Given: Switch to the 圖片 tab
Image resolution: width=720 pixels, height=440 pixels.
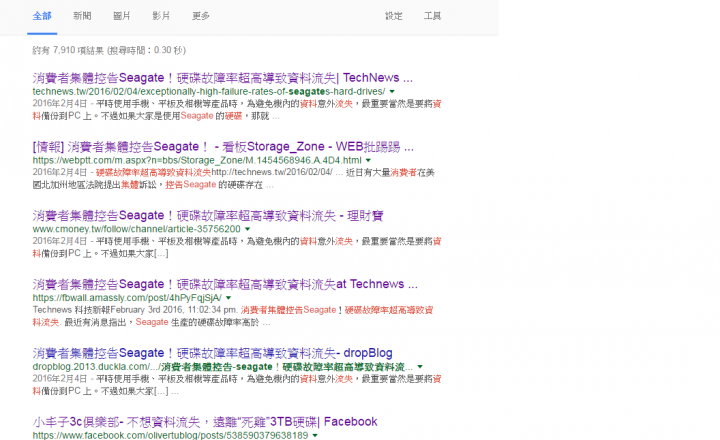Looking at the screenshot, I should (x=122, y=16).
